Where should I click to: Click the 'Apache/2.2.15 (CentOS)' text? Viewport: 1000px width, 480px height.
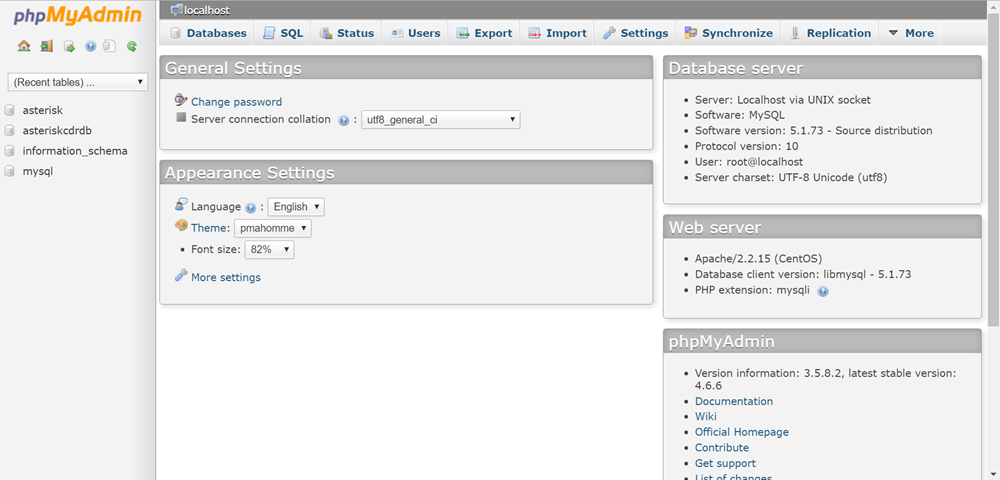(x=758, y=259)
